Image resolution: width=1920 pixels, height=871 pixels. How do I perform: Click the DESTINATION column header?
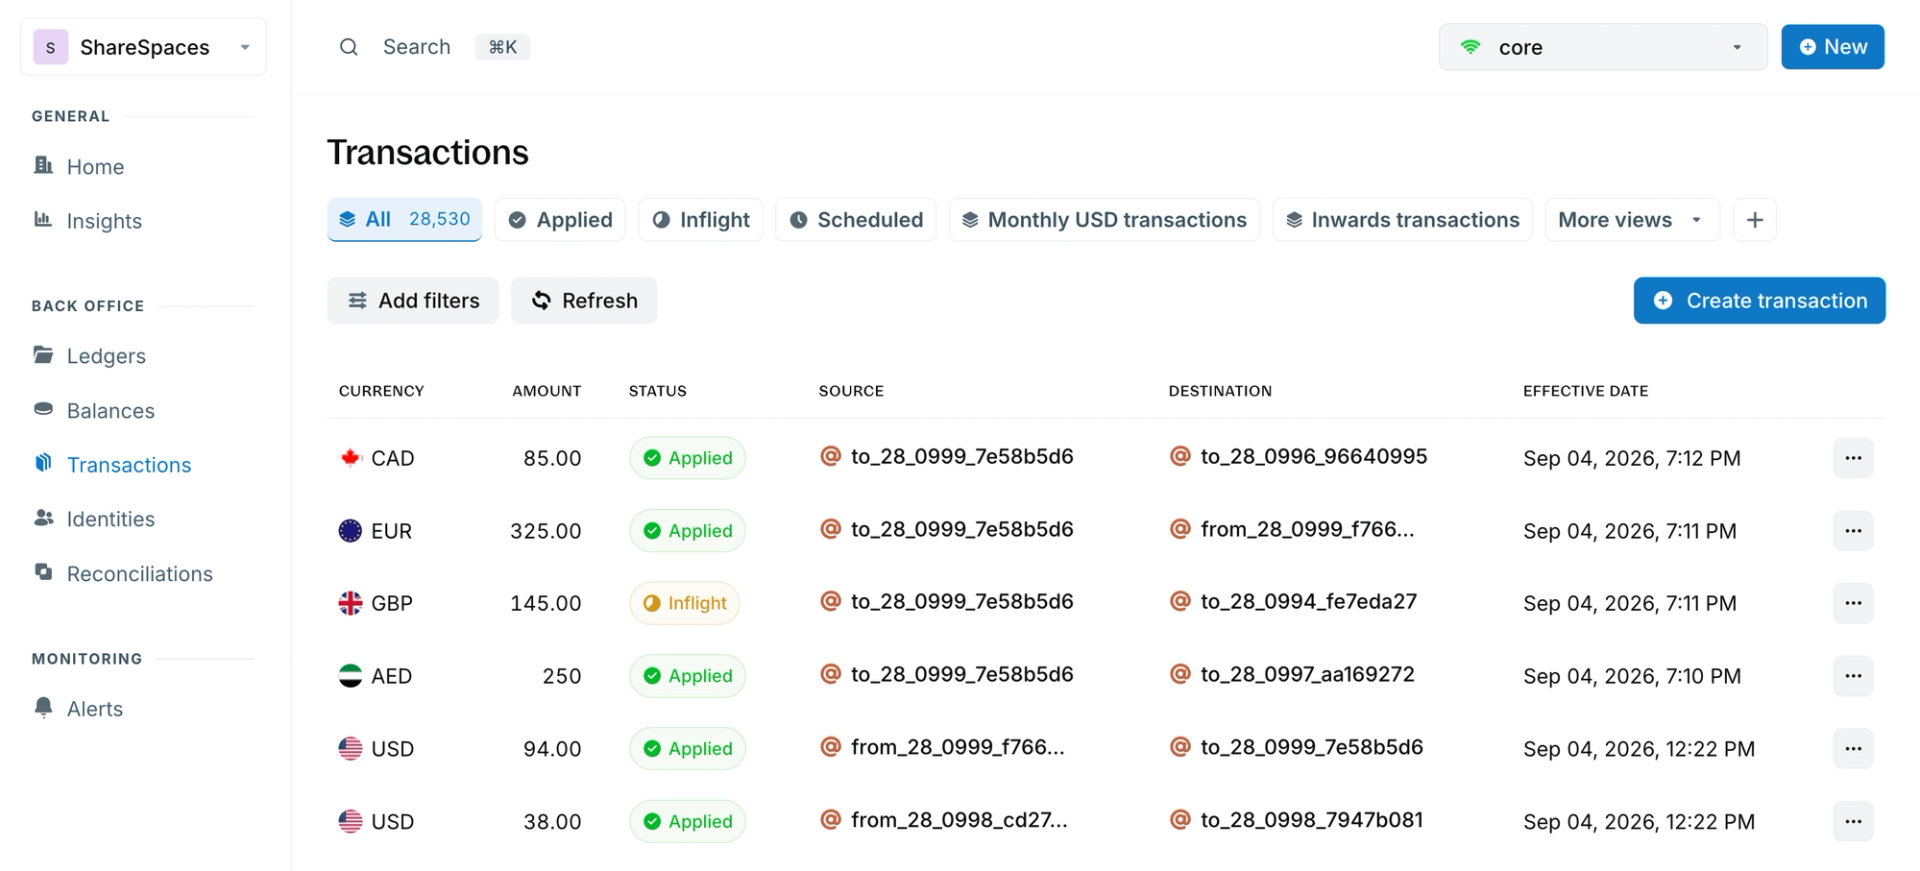point(1220,391)
